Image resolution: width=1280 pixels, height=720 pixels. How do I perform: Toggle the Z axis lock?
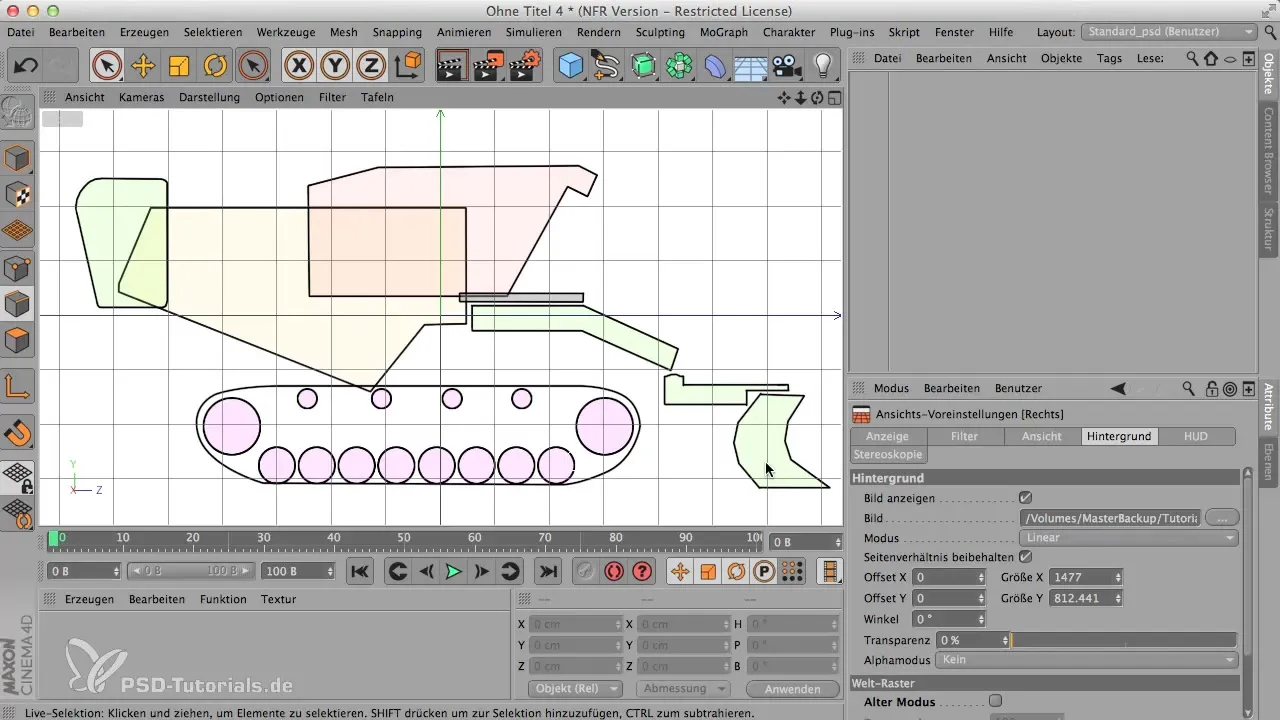371,66
